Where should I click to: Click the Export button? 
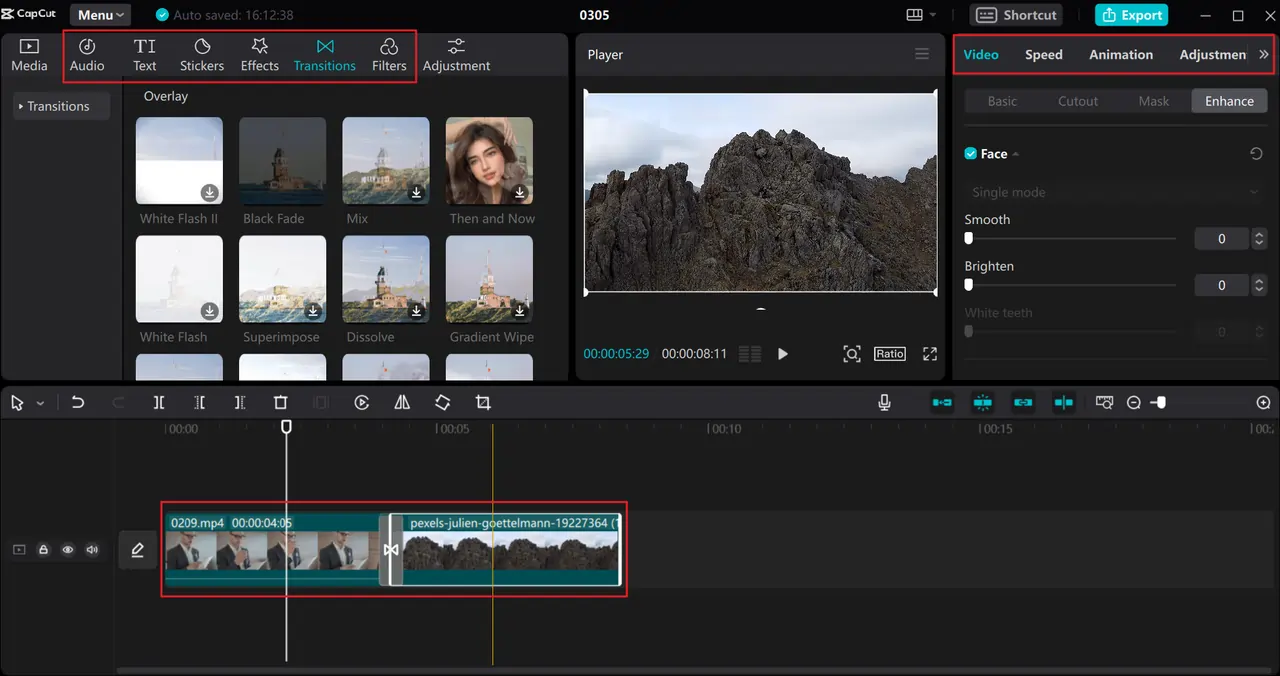1131,15
